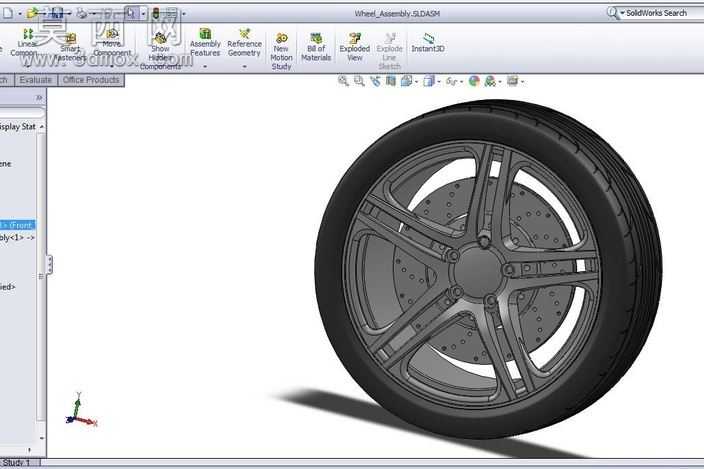The width and height of the screenshot is (704, 469).
Task: Click the View Settings icon
Action: point(512,81)
